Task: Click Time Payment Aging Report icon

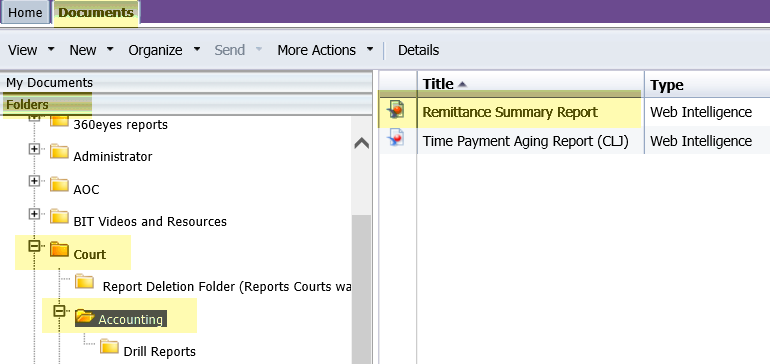Action: pos(396,138)
